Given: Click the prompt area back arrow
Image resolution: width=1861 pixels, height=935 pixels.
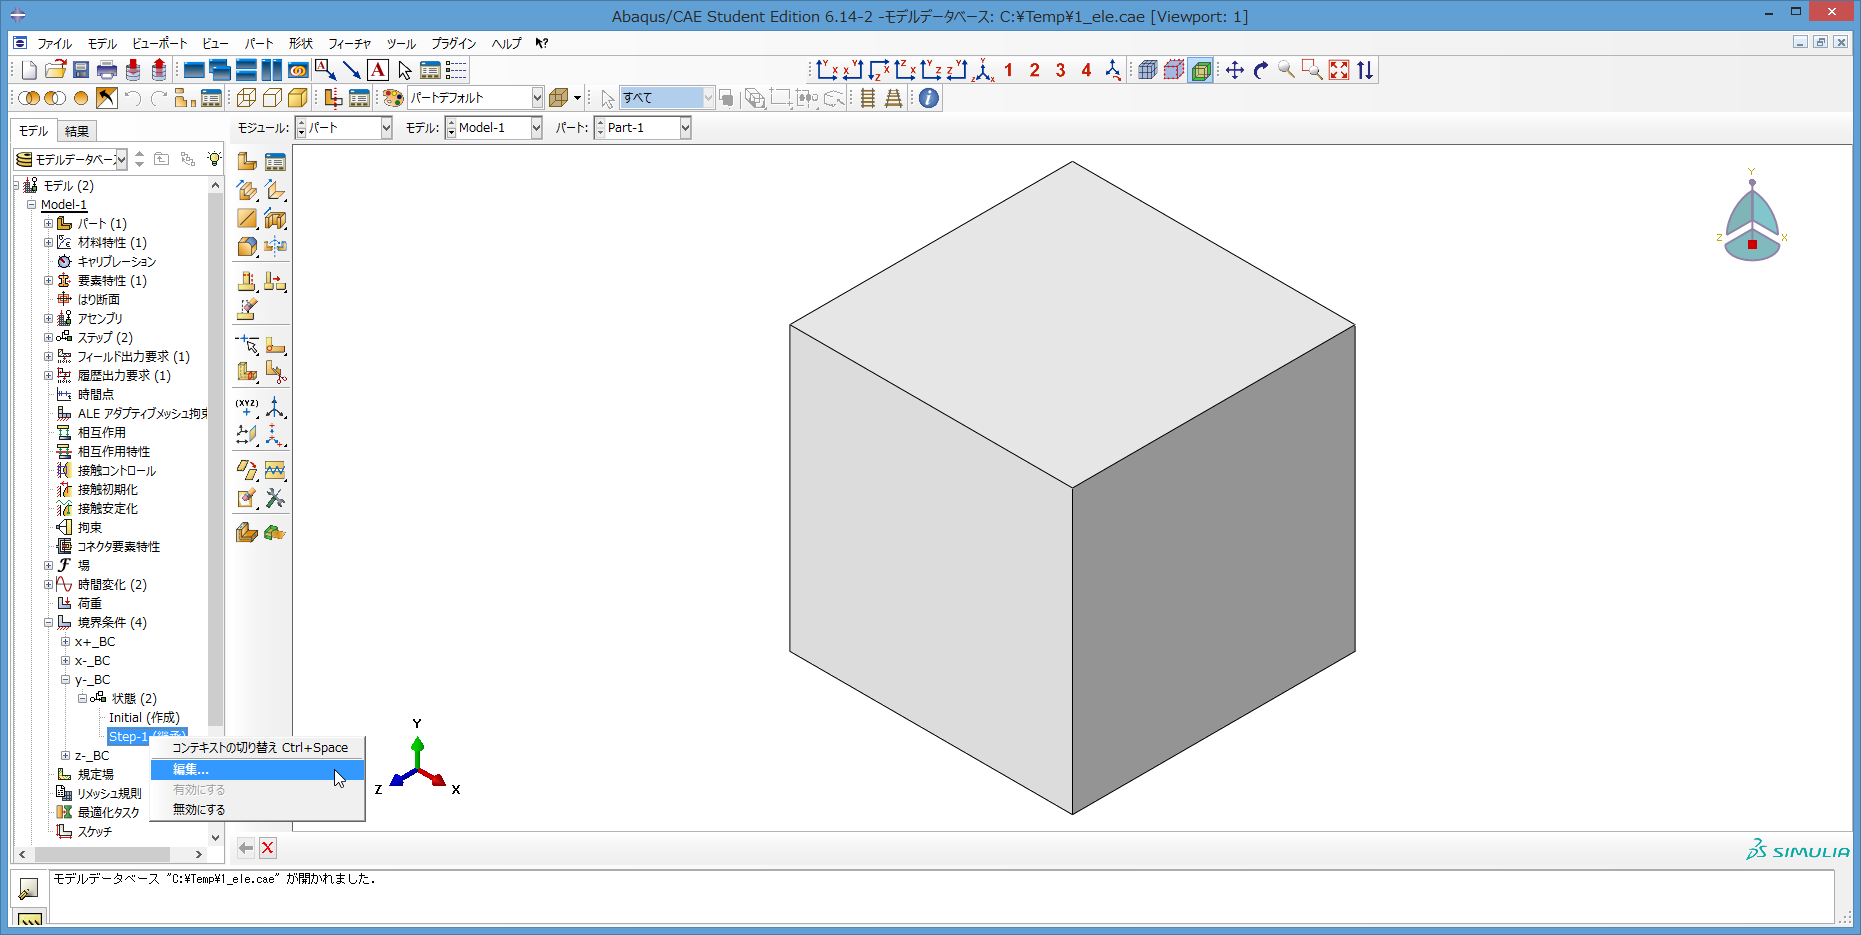Looking at the screenshot, I should (245, 848).
